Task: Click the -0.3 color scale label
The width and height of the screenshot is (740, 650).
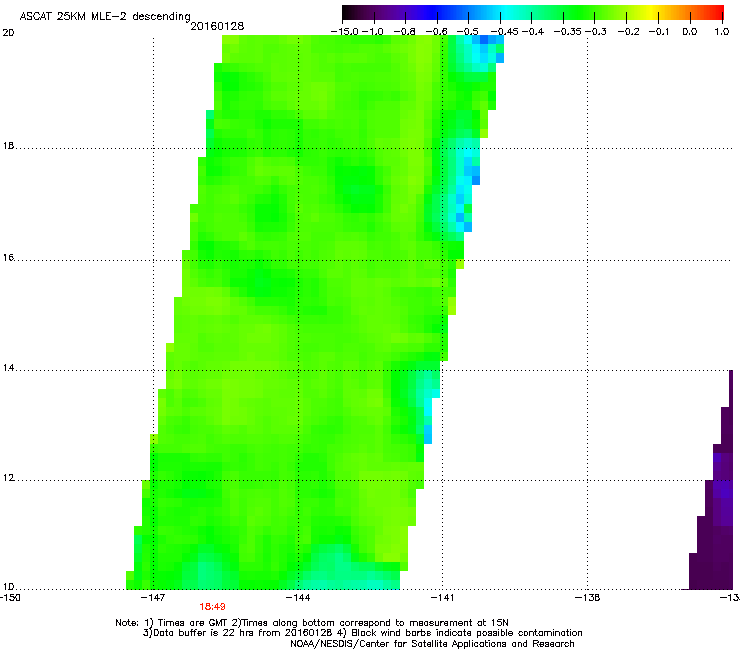Action: 596,32
